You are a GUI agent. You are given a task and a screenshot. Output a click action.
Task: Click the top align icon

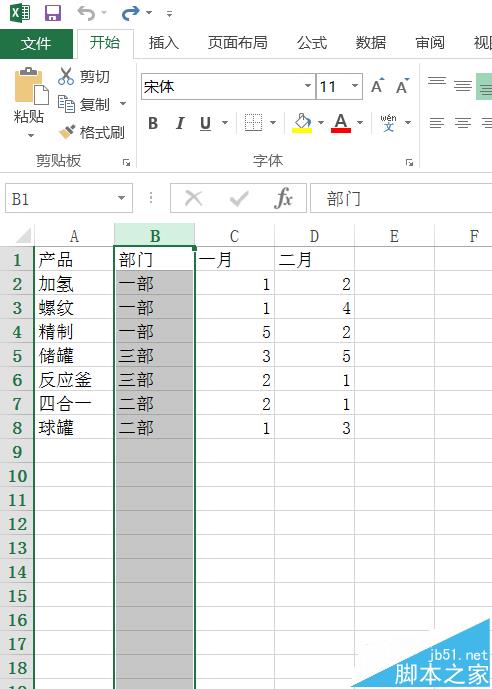pyautogui.click(x=437, y=83)
